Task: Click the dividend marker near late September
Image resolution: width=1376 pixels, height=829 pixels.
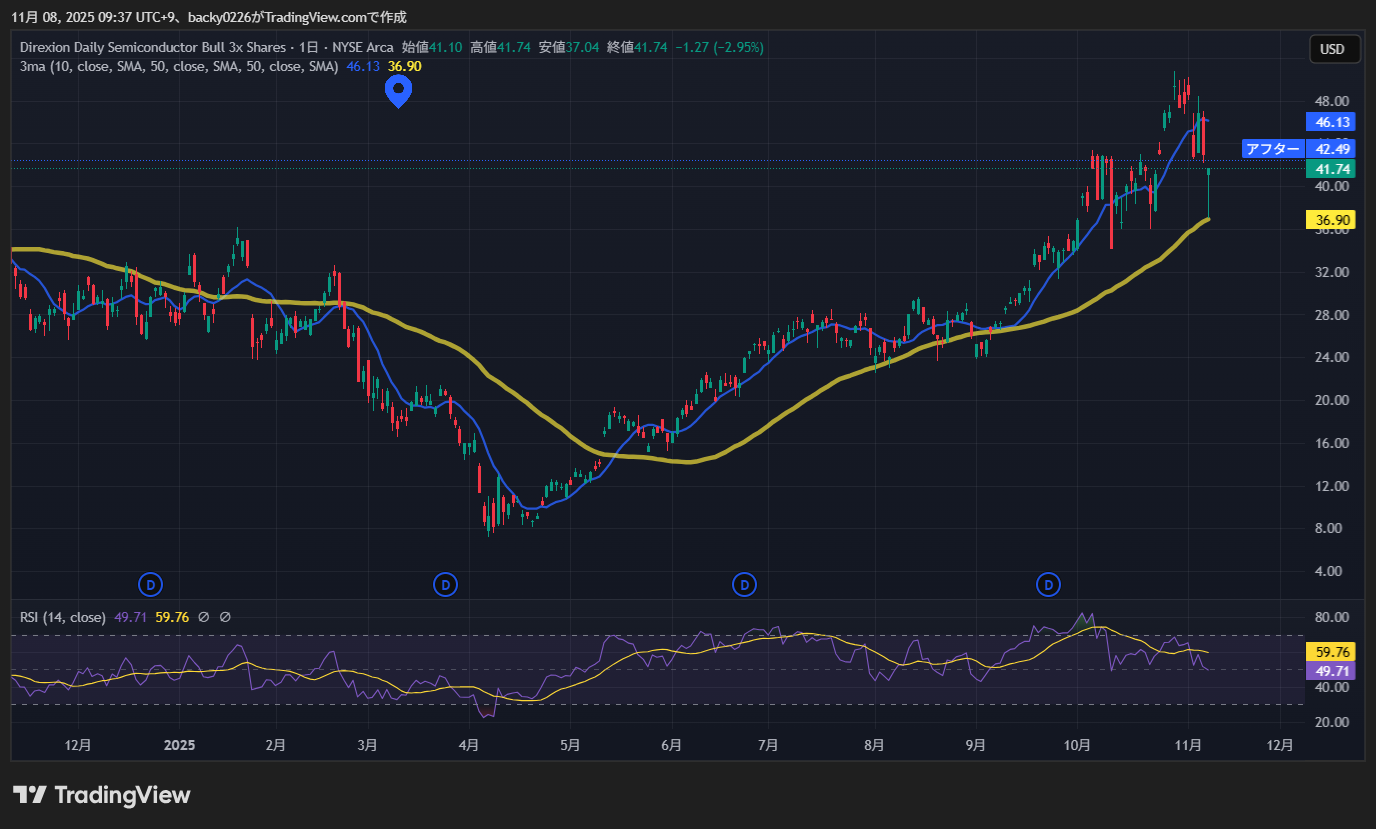Action: coord(1048,584)
